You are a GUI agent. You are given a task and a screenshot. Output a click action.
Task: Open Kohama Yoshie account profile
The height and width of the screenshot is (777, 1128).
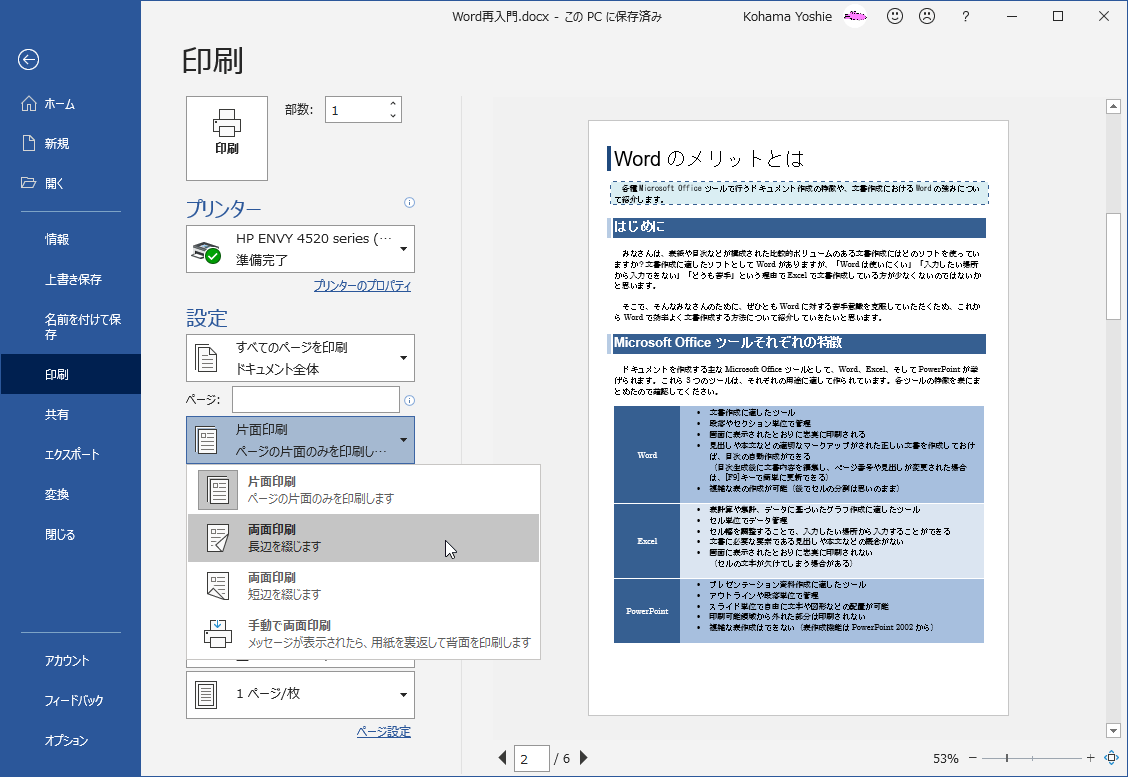[787, 16]
